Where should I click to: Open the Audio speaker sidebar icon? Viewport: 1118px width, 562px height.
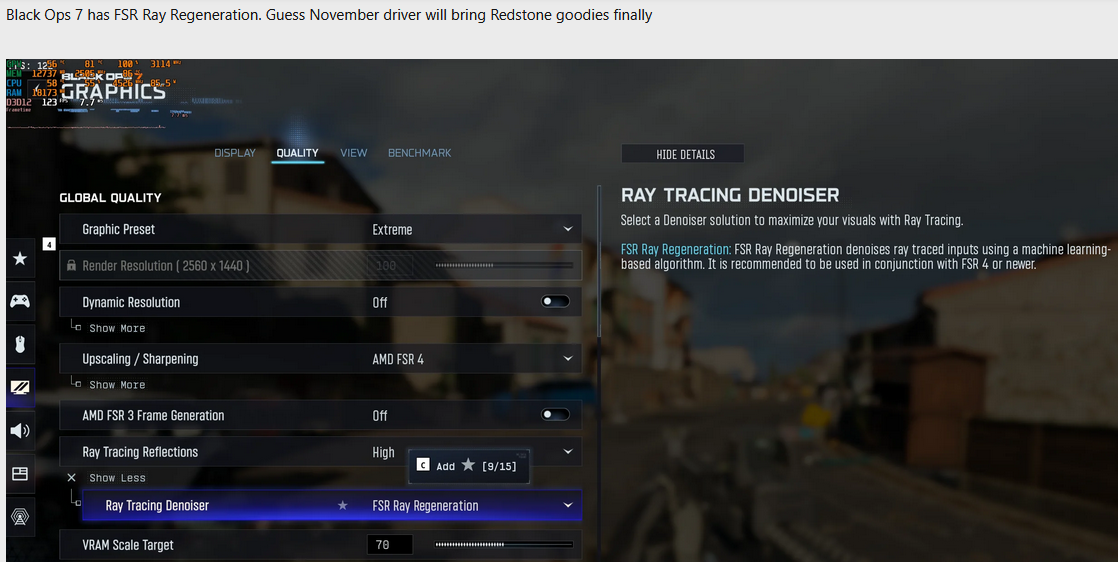[x=20, y=430]
